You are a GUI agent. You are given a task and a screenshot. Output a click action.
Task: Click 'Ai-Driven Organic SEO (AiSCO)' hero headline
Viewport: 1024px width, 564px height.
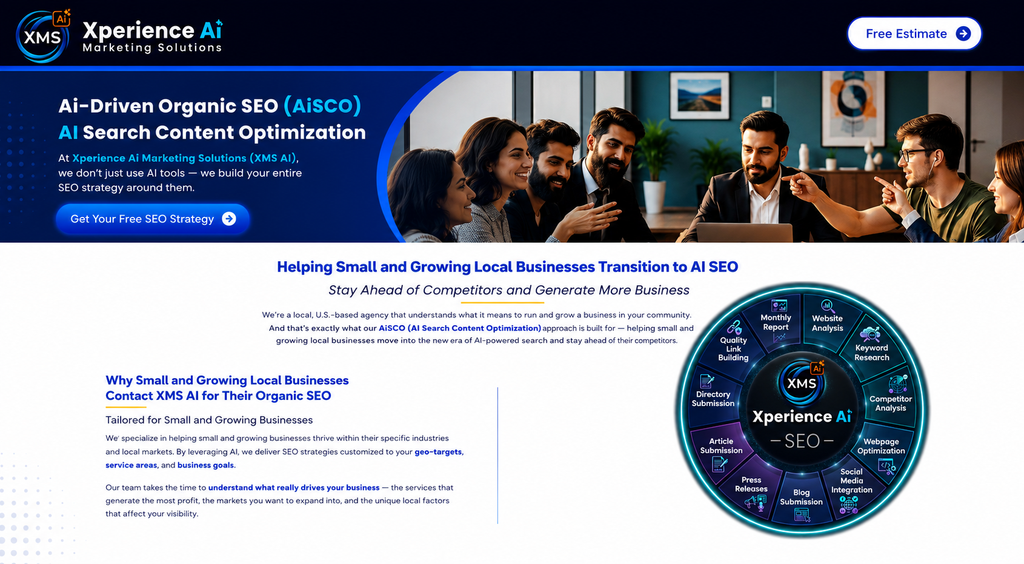pos(210,106)
